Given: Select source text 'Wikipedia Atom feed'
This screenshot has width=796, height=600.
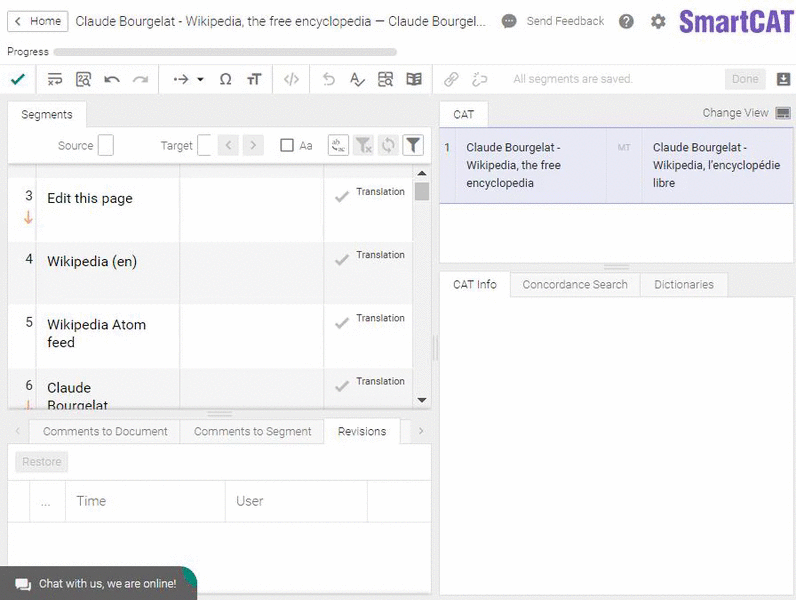Looking at the screenshot, I should [x=96, y=334].
